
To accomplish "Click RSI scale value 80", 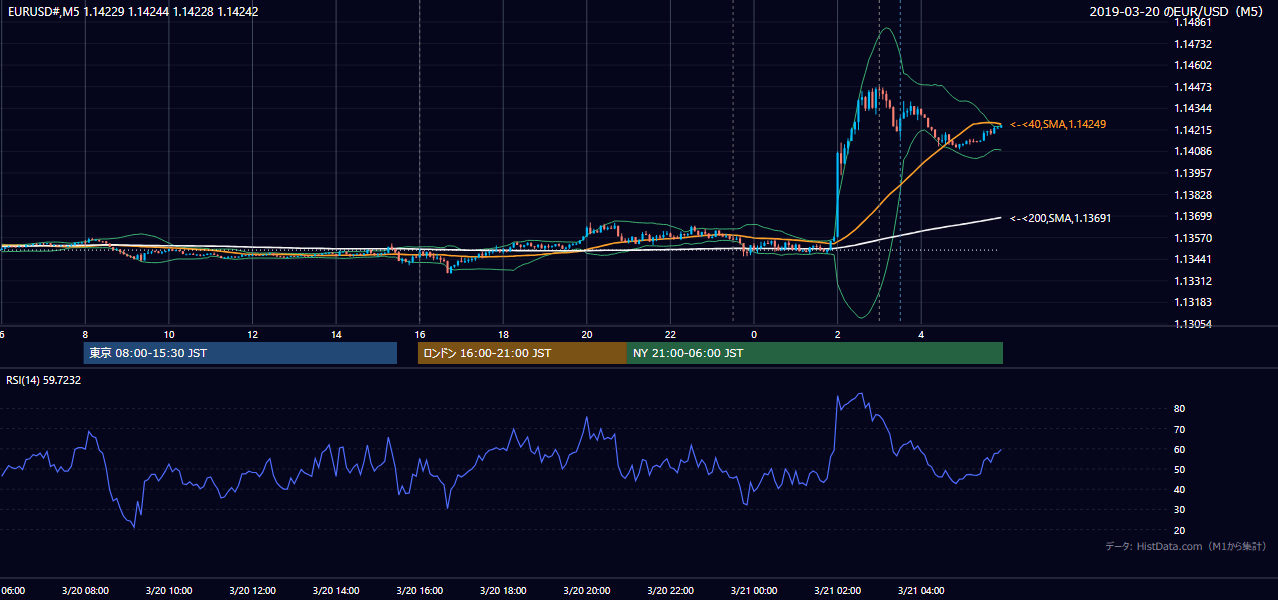I will point(1180,409).
